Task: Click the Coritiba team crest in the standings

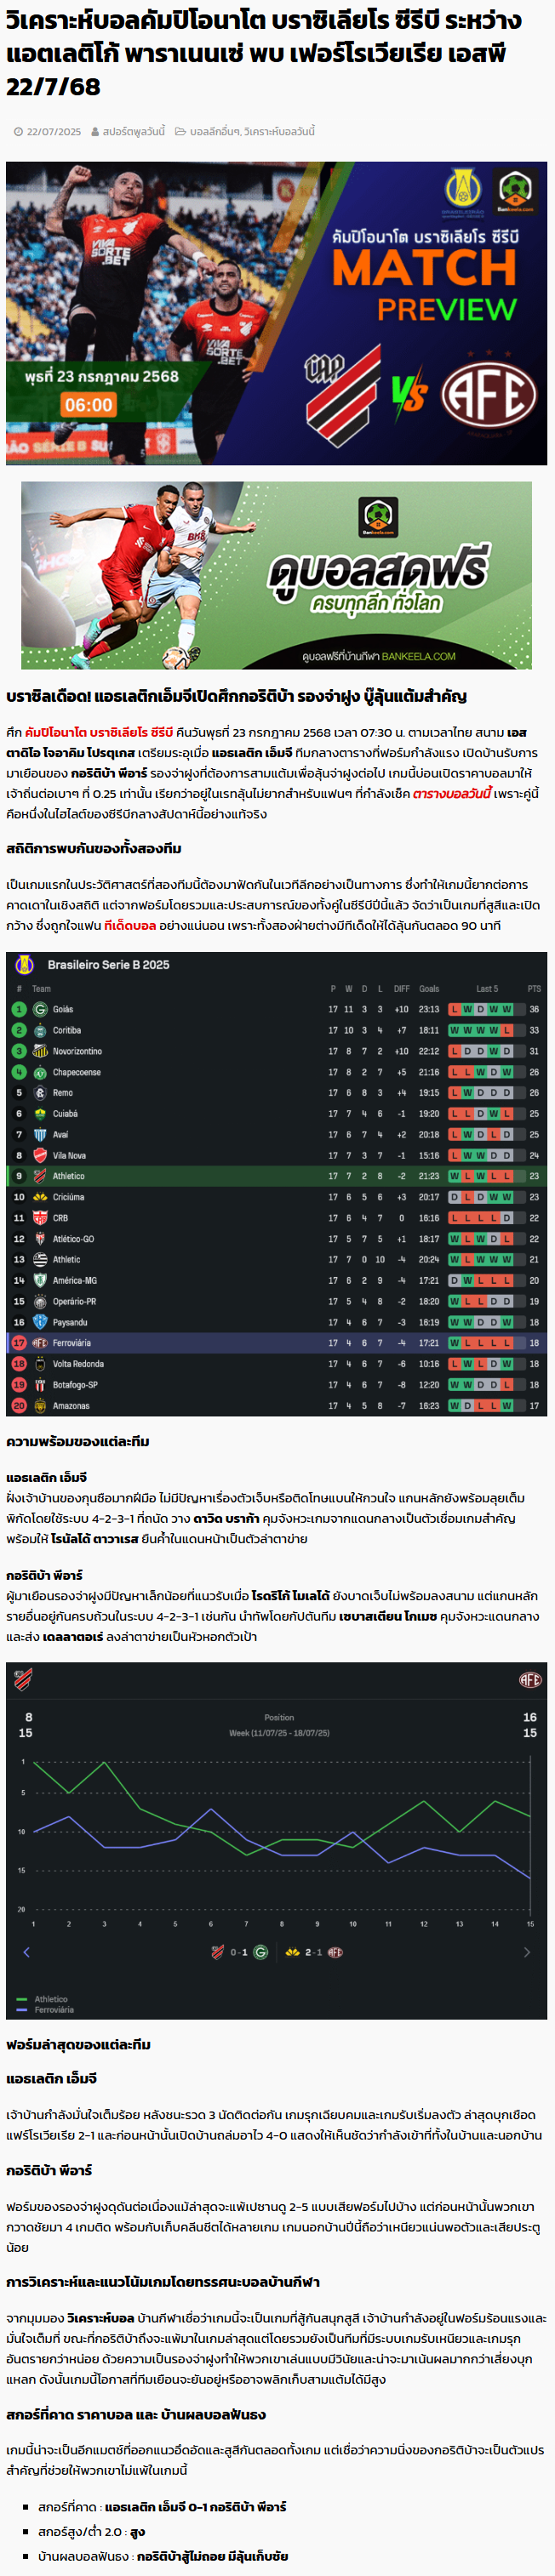Action: click(x=40, y=1030)
